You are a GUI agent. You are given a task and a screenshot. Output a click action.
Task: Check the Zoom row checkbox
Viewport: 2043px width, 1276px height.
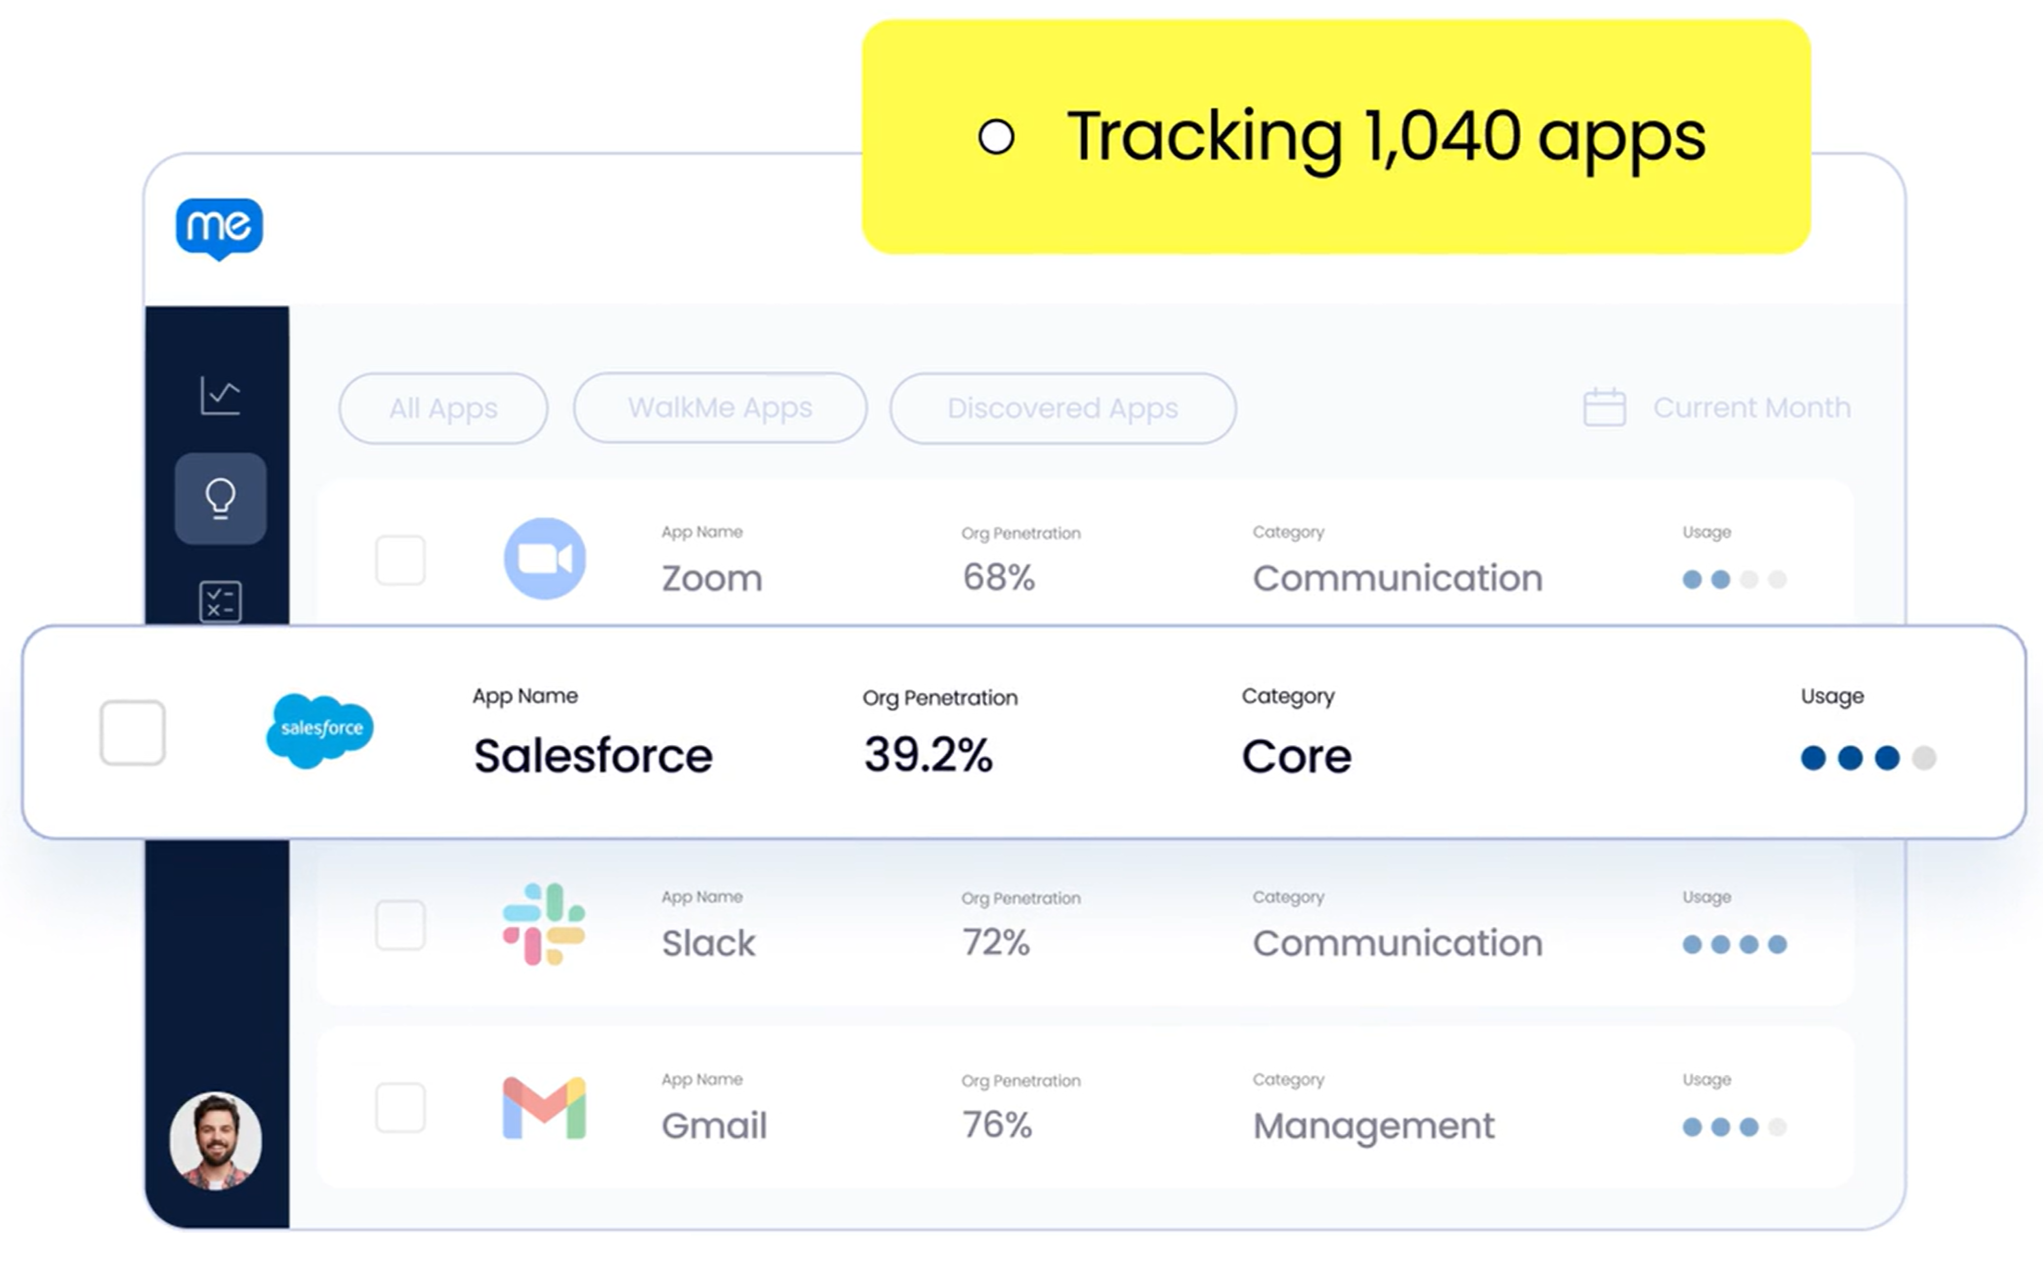tap(400, 560)
